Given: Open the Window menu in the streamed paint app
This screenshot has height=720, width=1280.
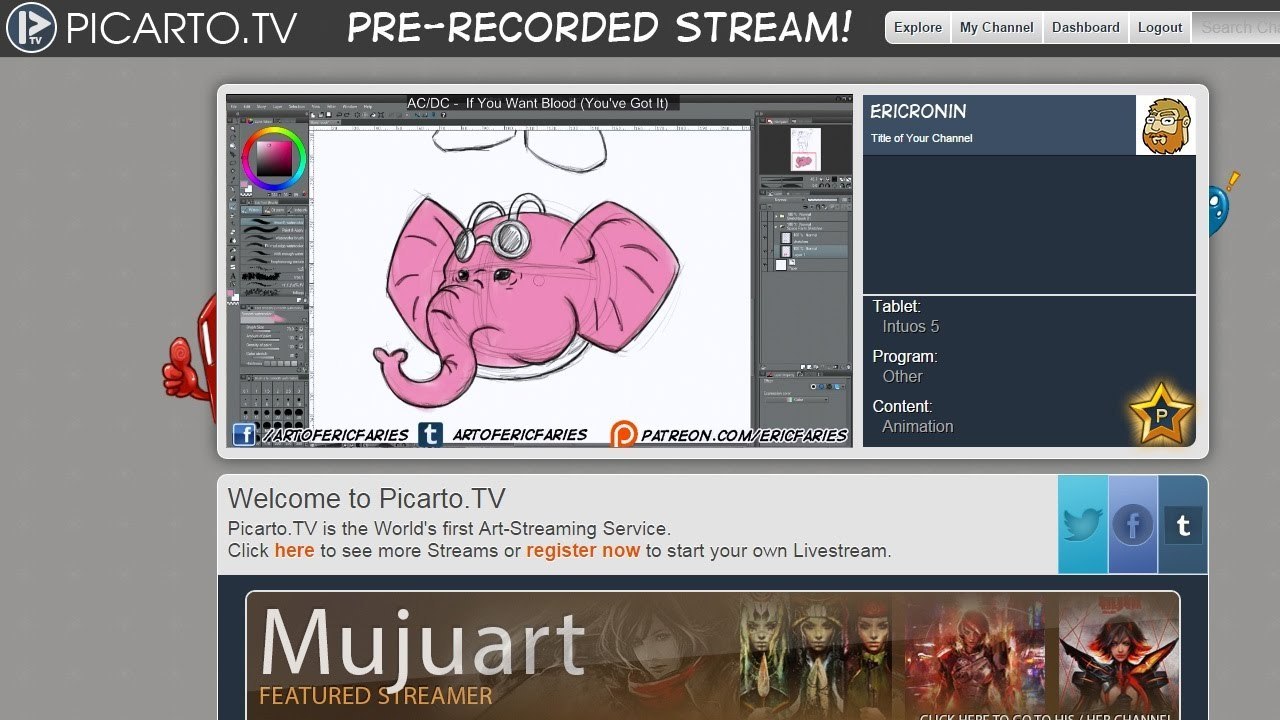Looking at the screenshot, I should click(x=350, y=106).
